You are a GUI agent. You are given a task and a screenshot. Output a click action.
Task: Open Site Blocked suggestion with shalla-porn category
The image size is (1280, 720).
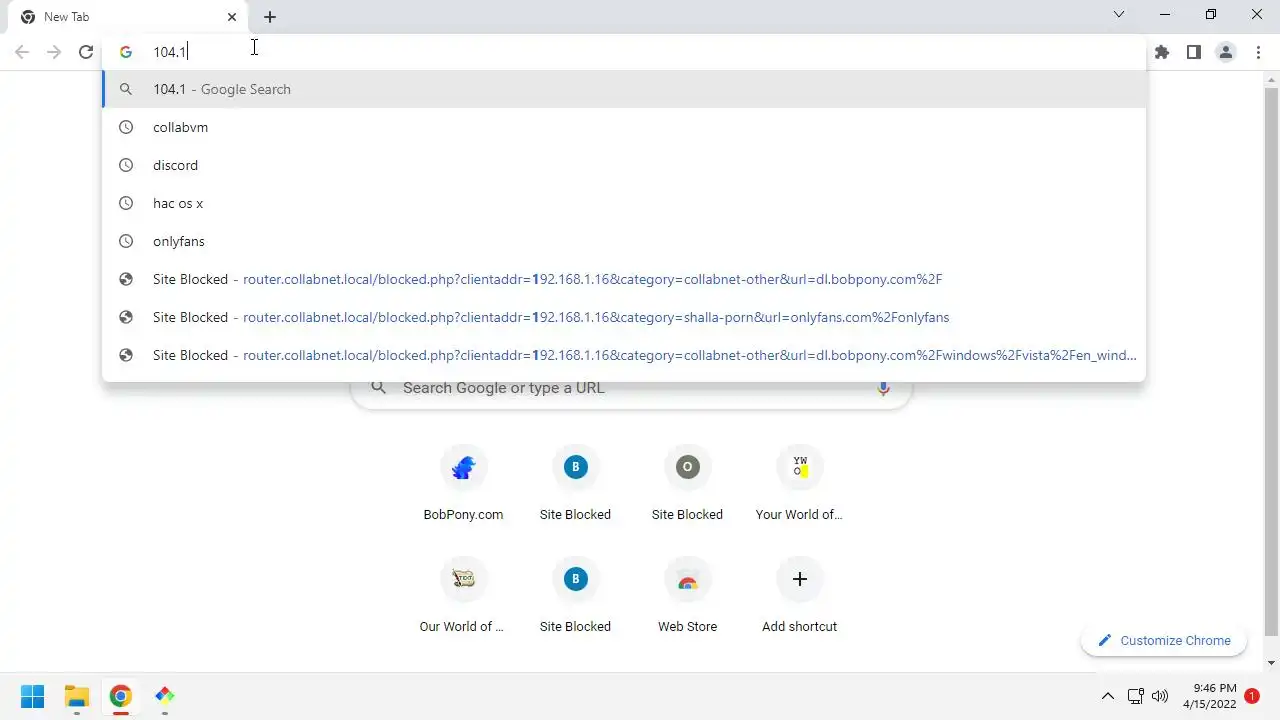click(x=624, y=317)
